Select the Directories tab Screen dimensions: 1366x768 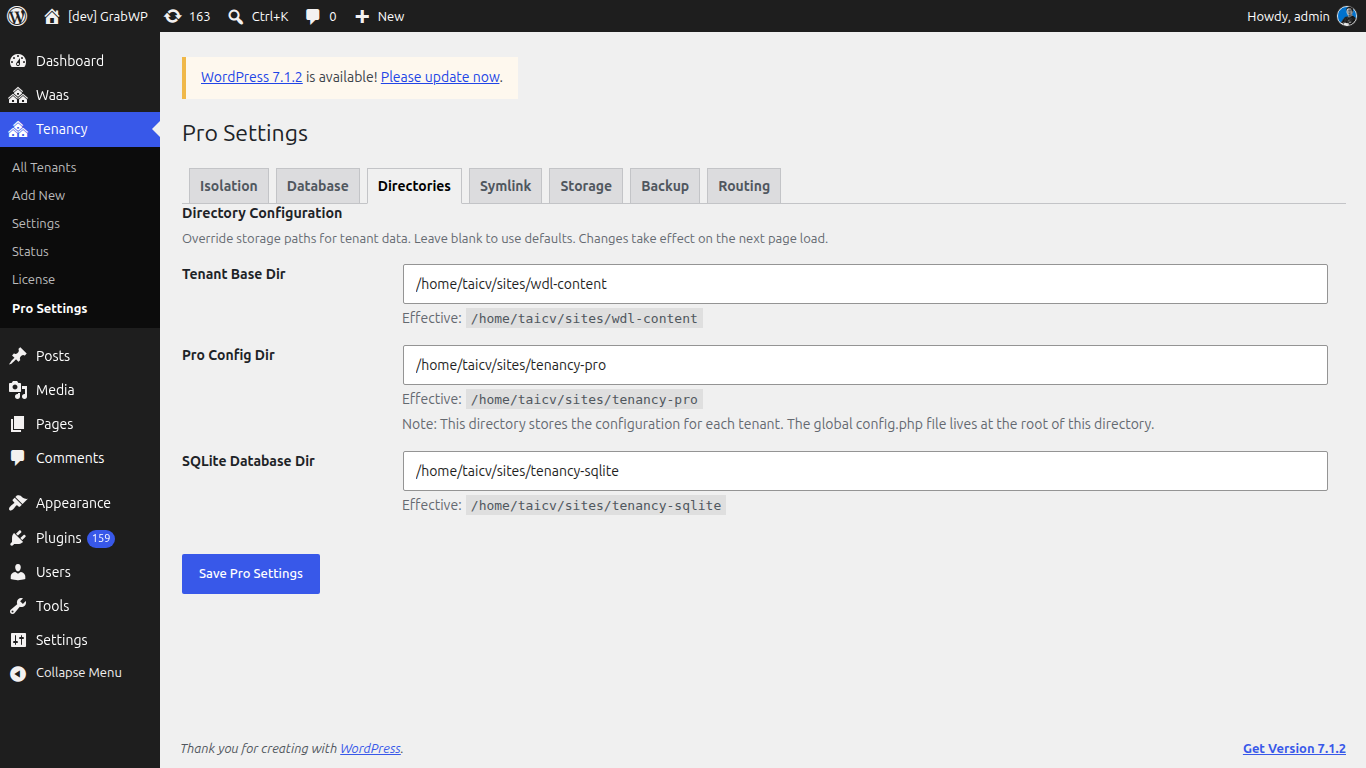(x=414, y=186)
